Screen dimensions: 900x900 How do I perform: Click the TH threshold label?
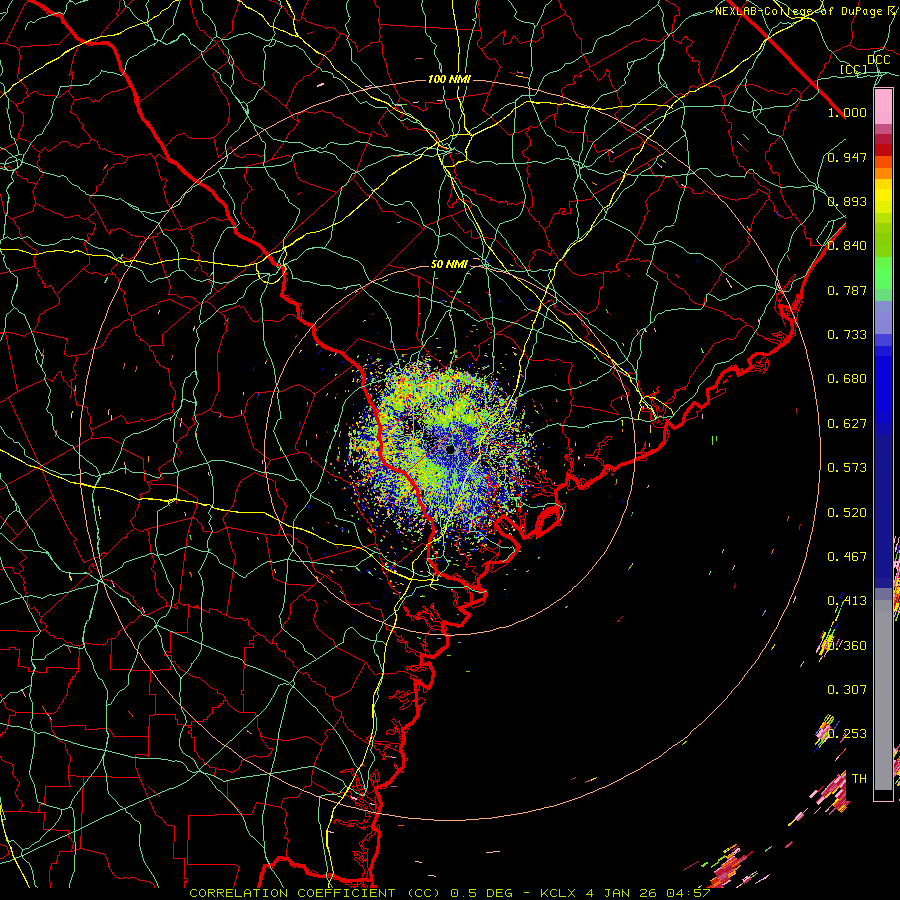[x=859, y=778]
